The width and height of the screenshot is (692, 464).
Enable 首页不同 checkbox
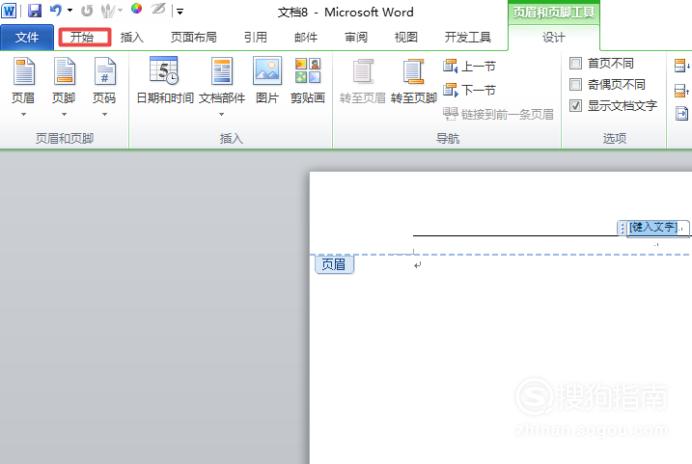(575, 64)
